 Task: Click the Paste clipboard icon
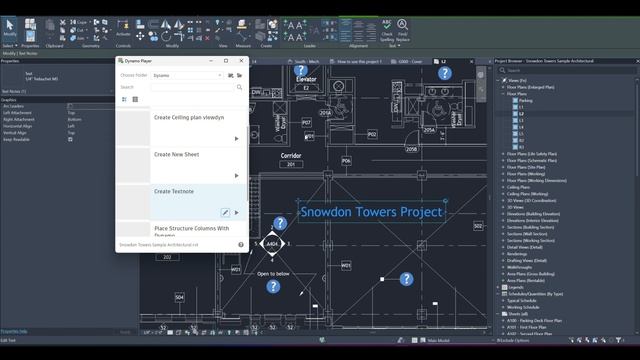pos(50,26)
